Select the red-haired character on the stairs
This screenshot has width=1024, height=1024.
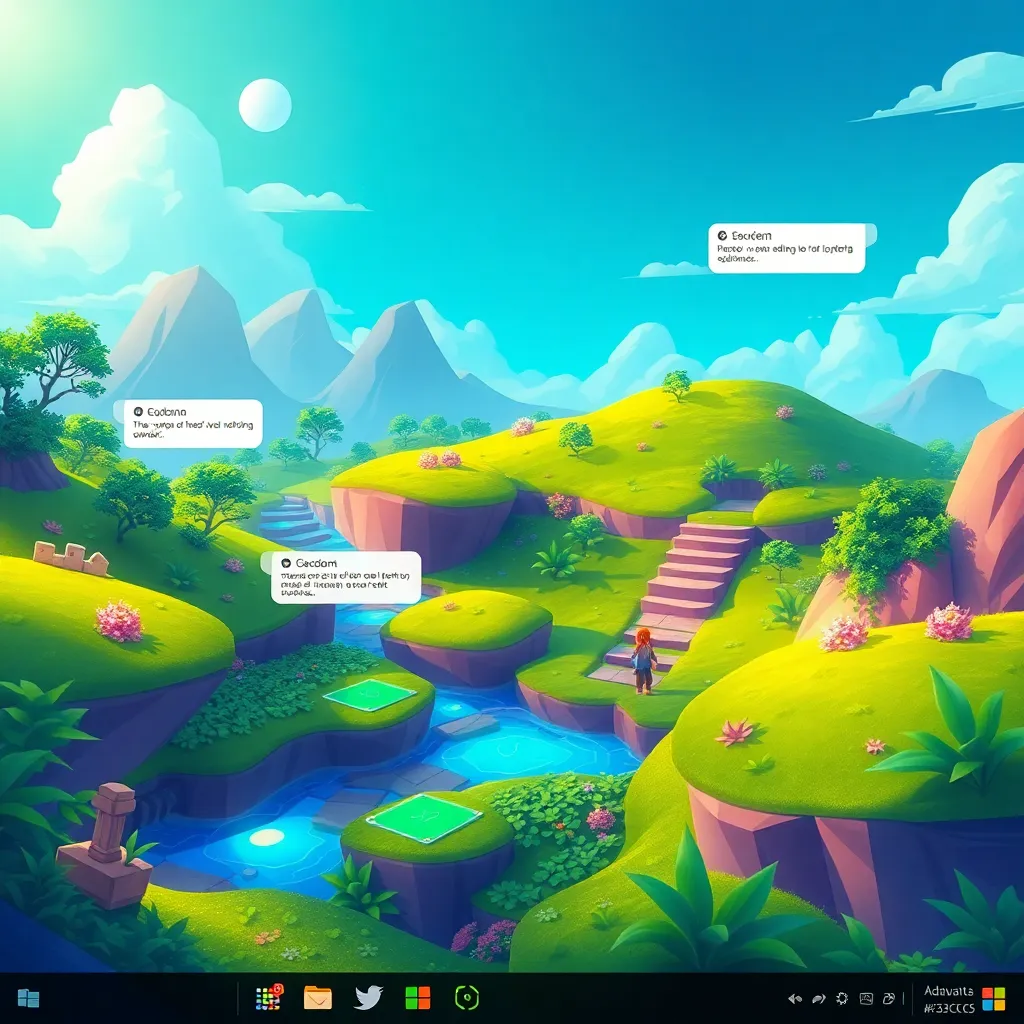tap(642, 660)
